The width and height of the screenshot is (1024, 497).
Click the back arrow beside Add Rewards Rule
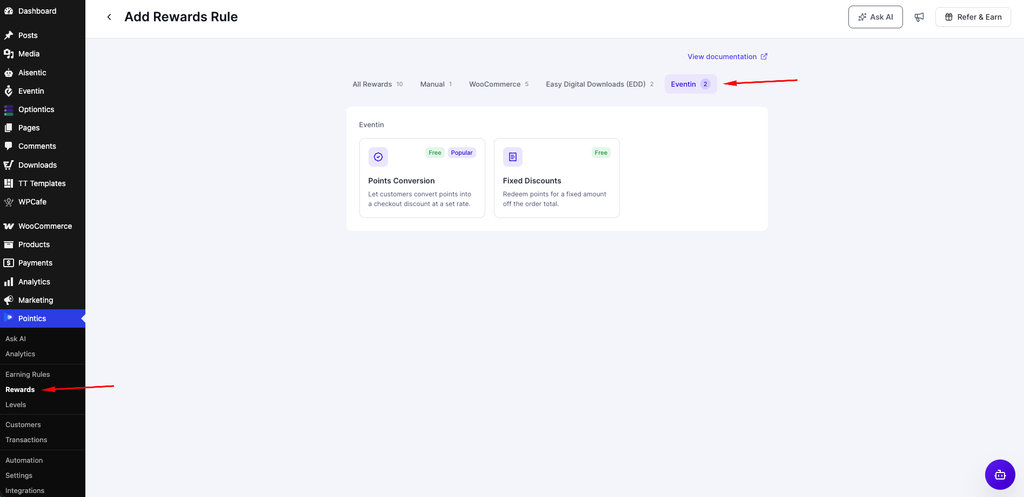click(x=109, y=17)
